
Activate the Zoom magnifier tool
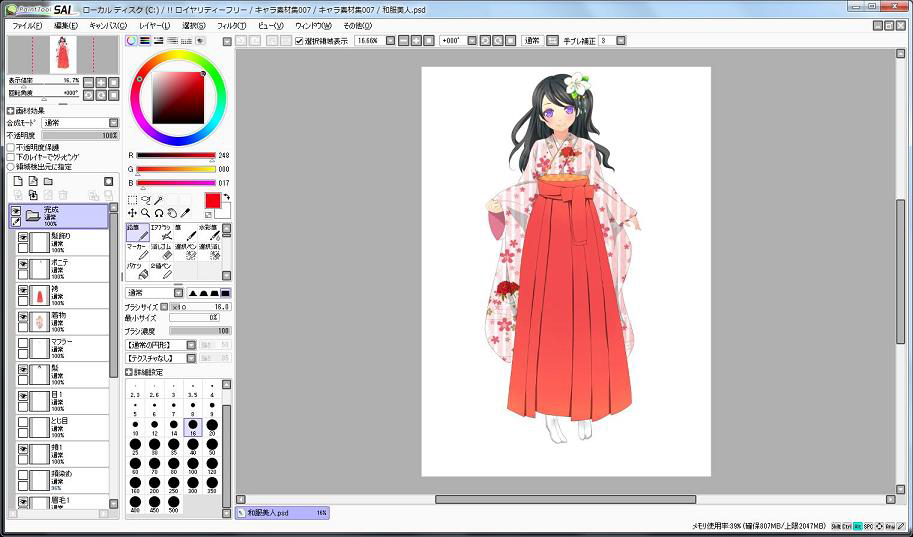pyautogui.click(x=145, y=213)
